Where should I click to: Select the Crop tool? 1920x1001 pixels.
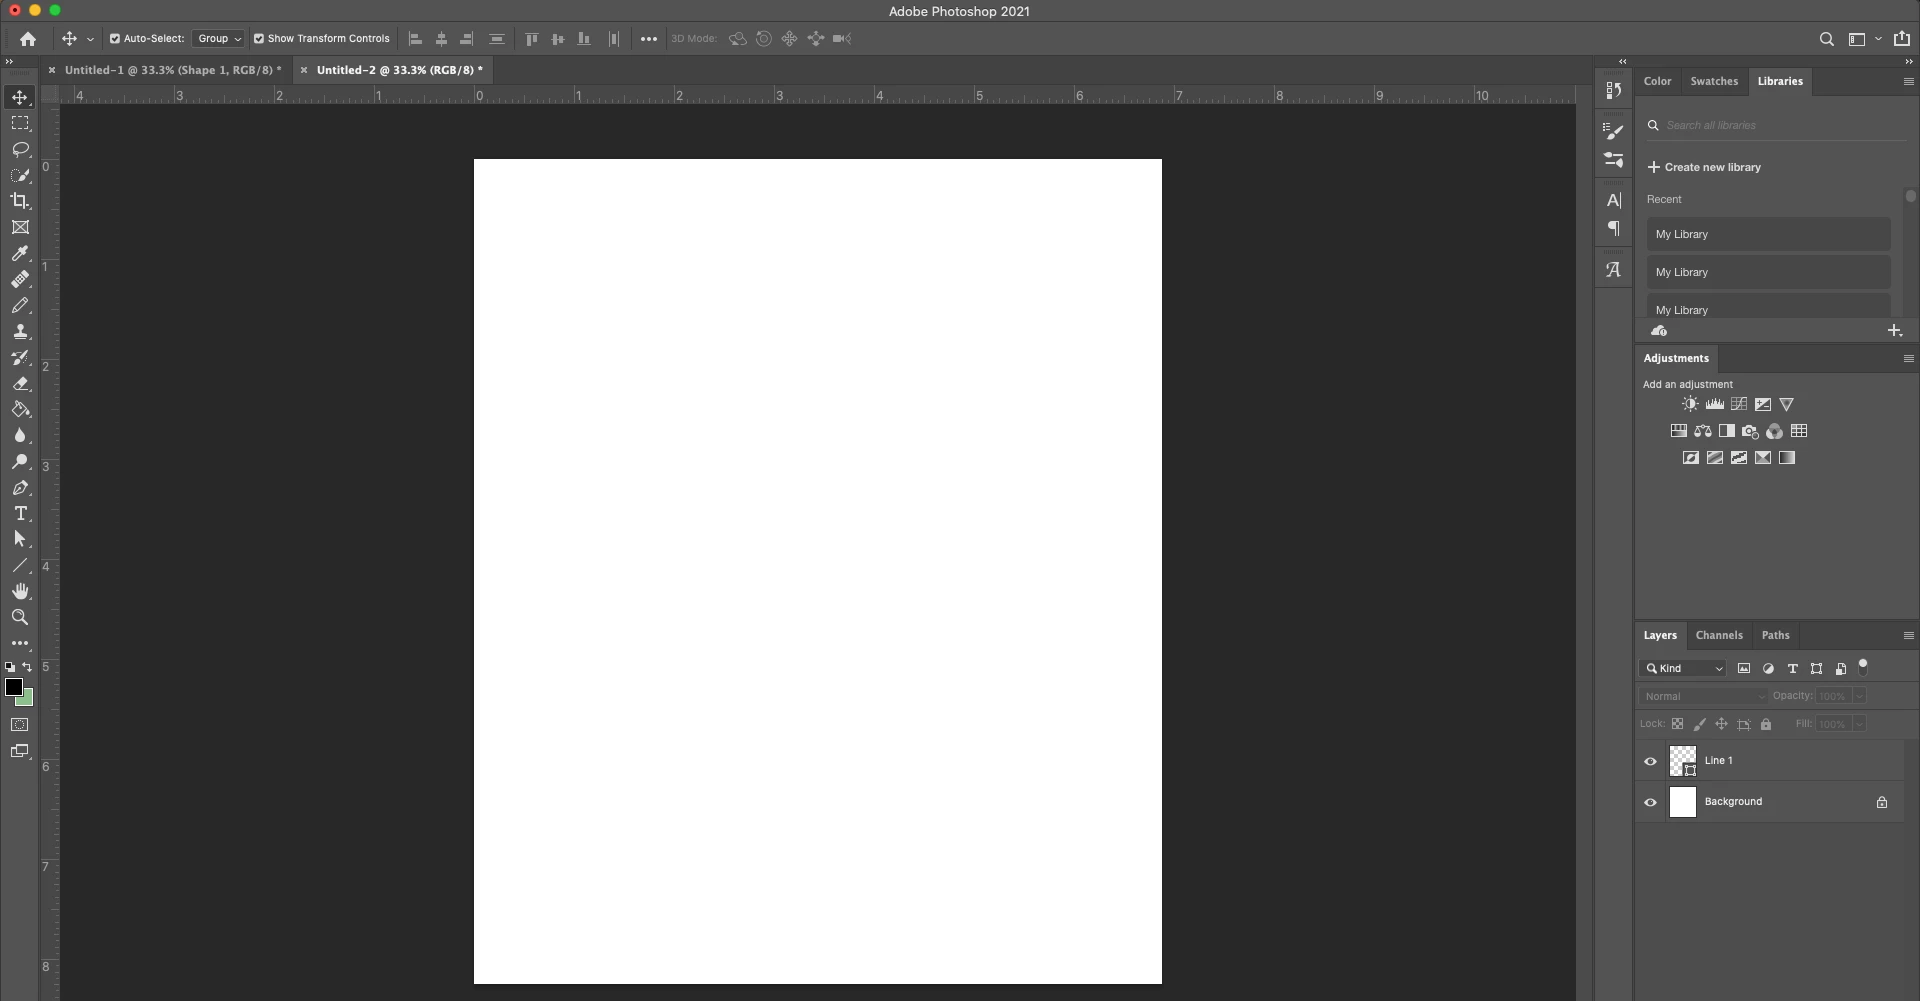[20, 201]
